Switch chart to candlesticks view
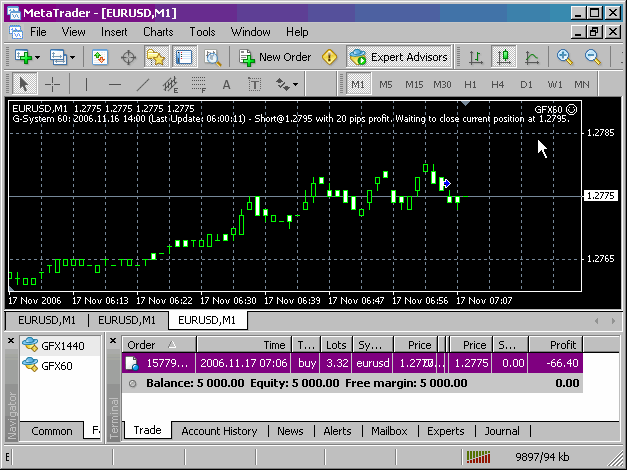The height and width of the screenshot is (470, 627). click(x=505, y=57)
